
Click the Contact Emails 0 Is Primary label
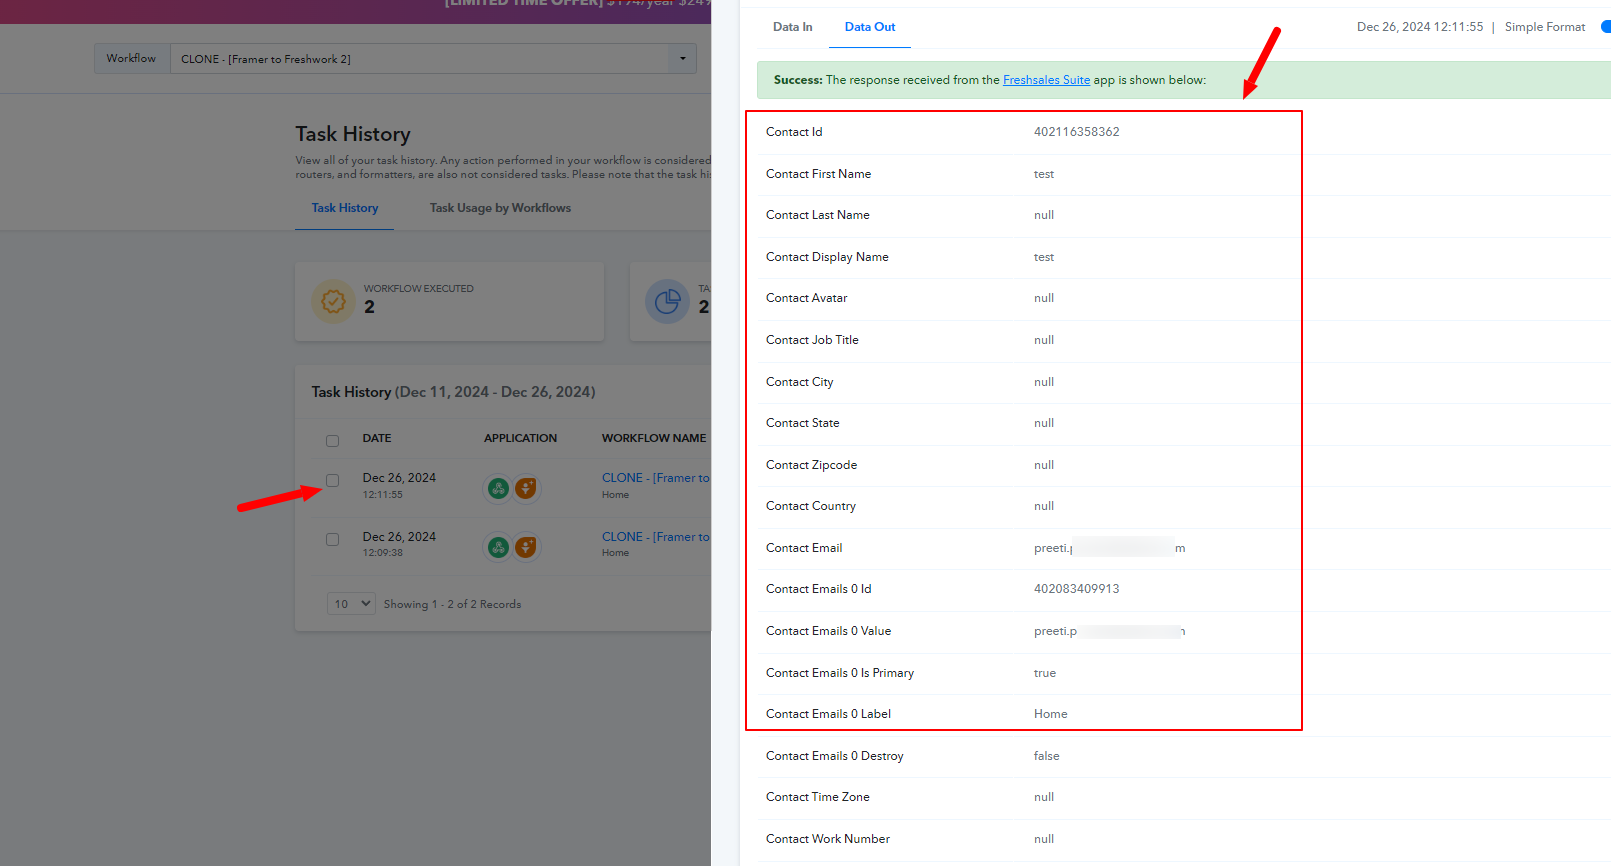click(840, 673)
